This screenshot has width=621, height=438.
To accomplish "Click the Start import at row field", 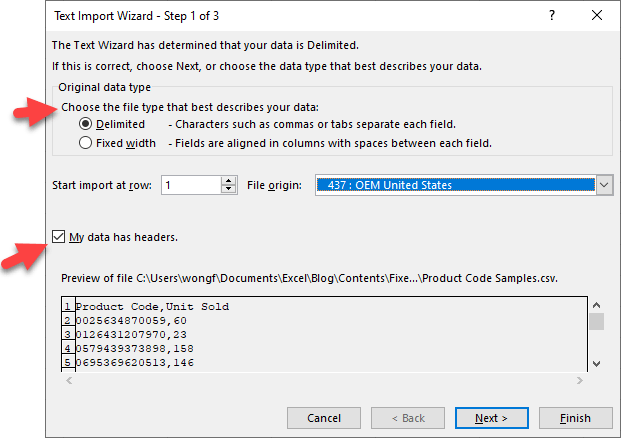I will [190, 185].
